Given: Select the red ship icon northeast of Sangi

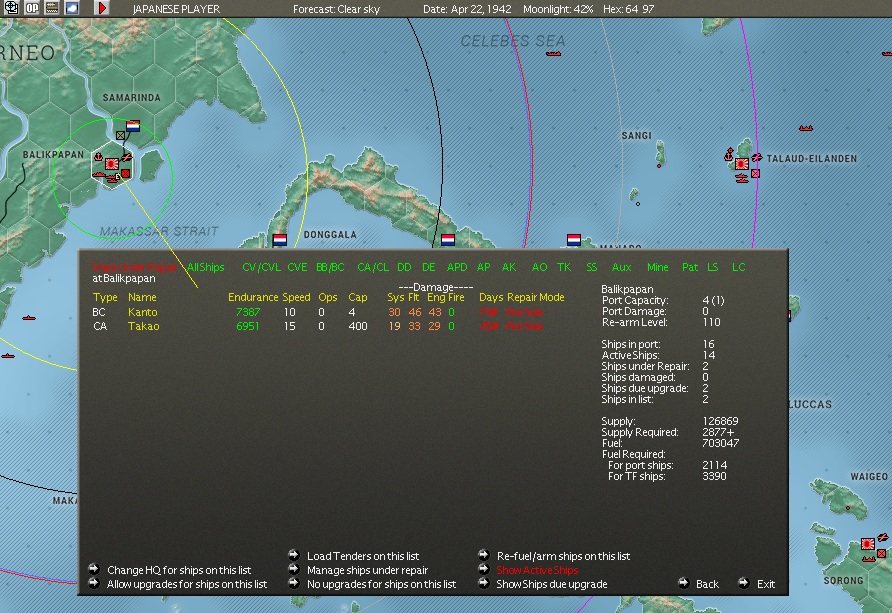Looking at the screenshot, I should (806, 128).
